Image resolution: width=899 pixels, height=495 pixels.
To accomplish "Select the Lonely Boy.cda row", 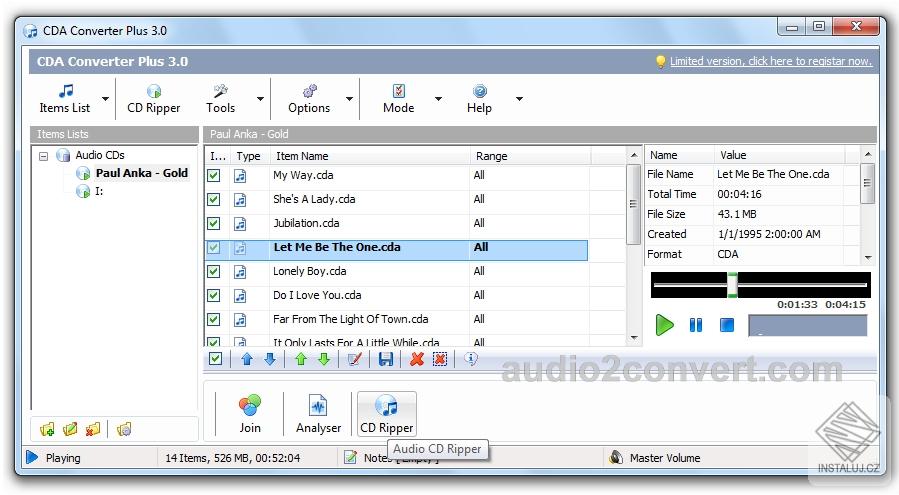I will coord(396,271).
